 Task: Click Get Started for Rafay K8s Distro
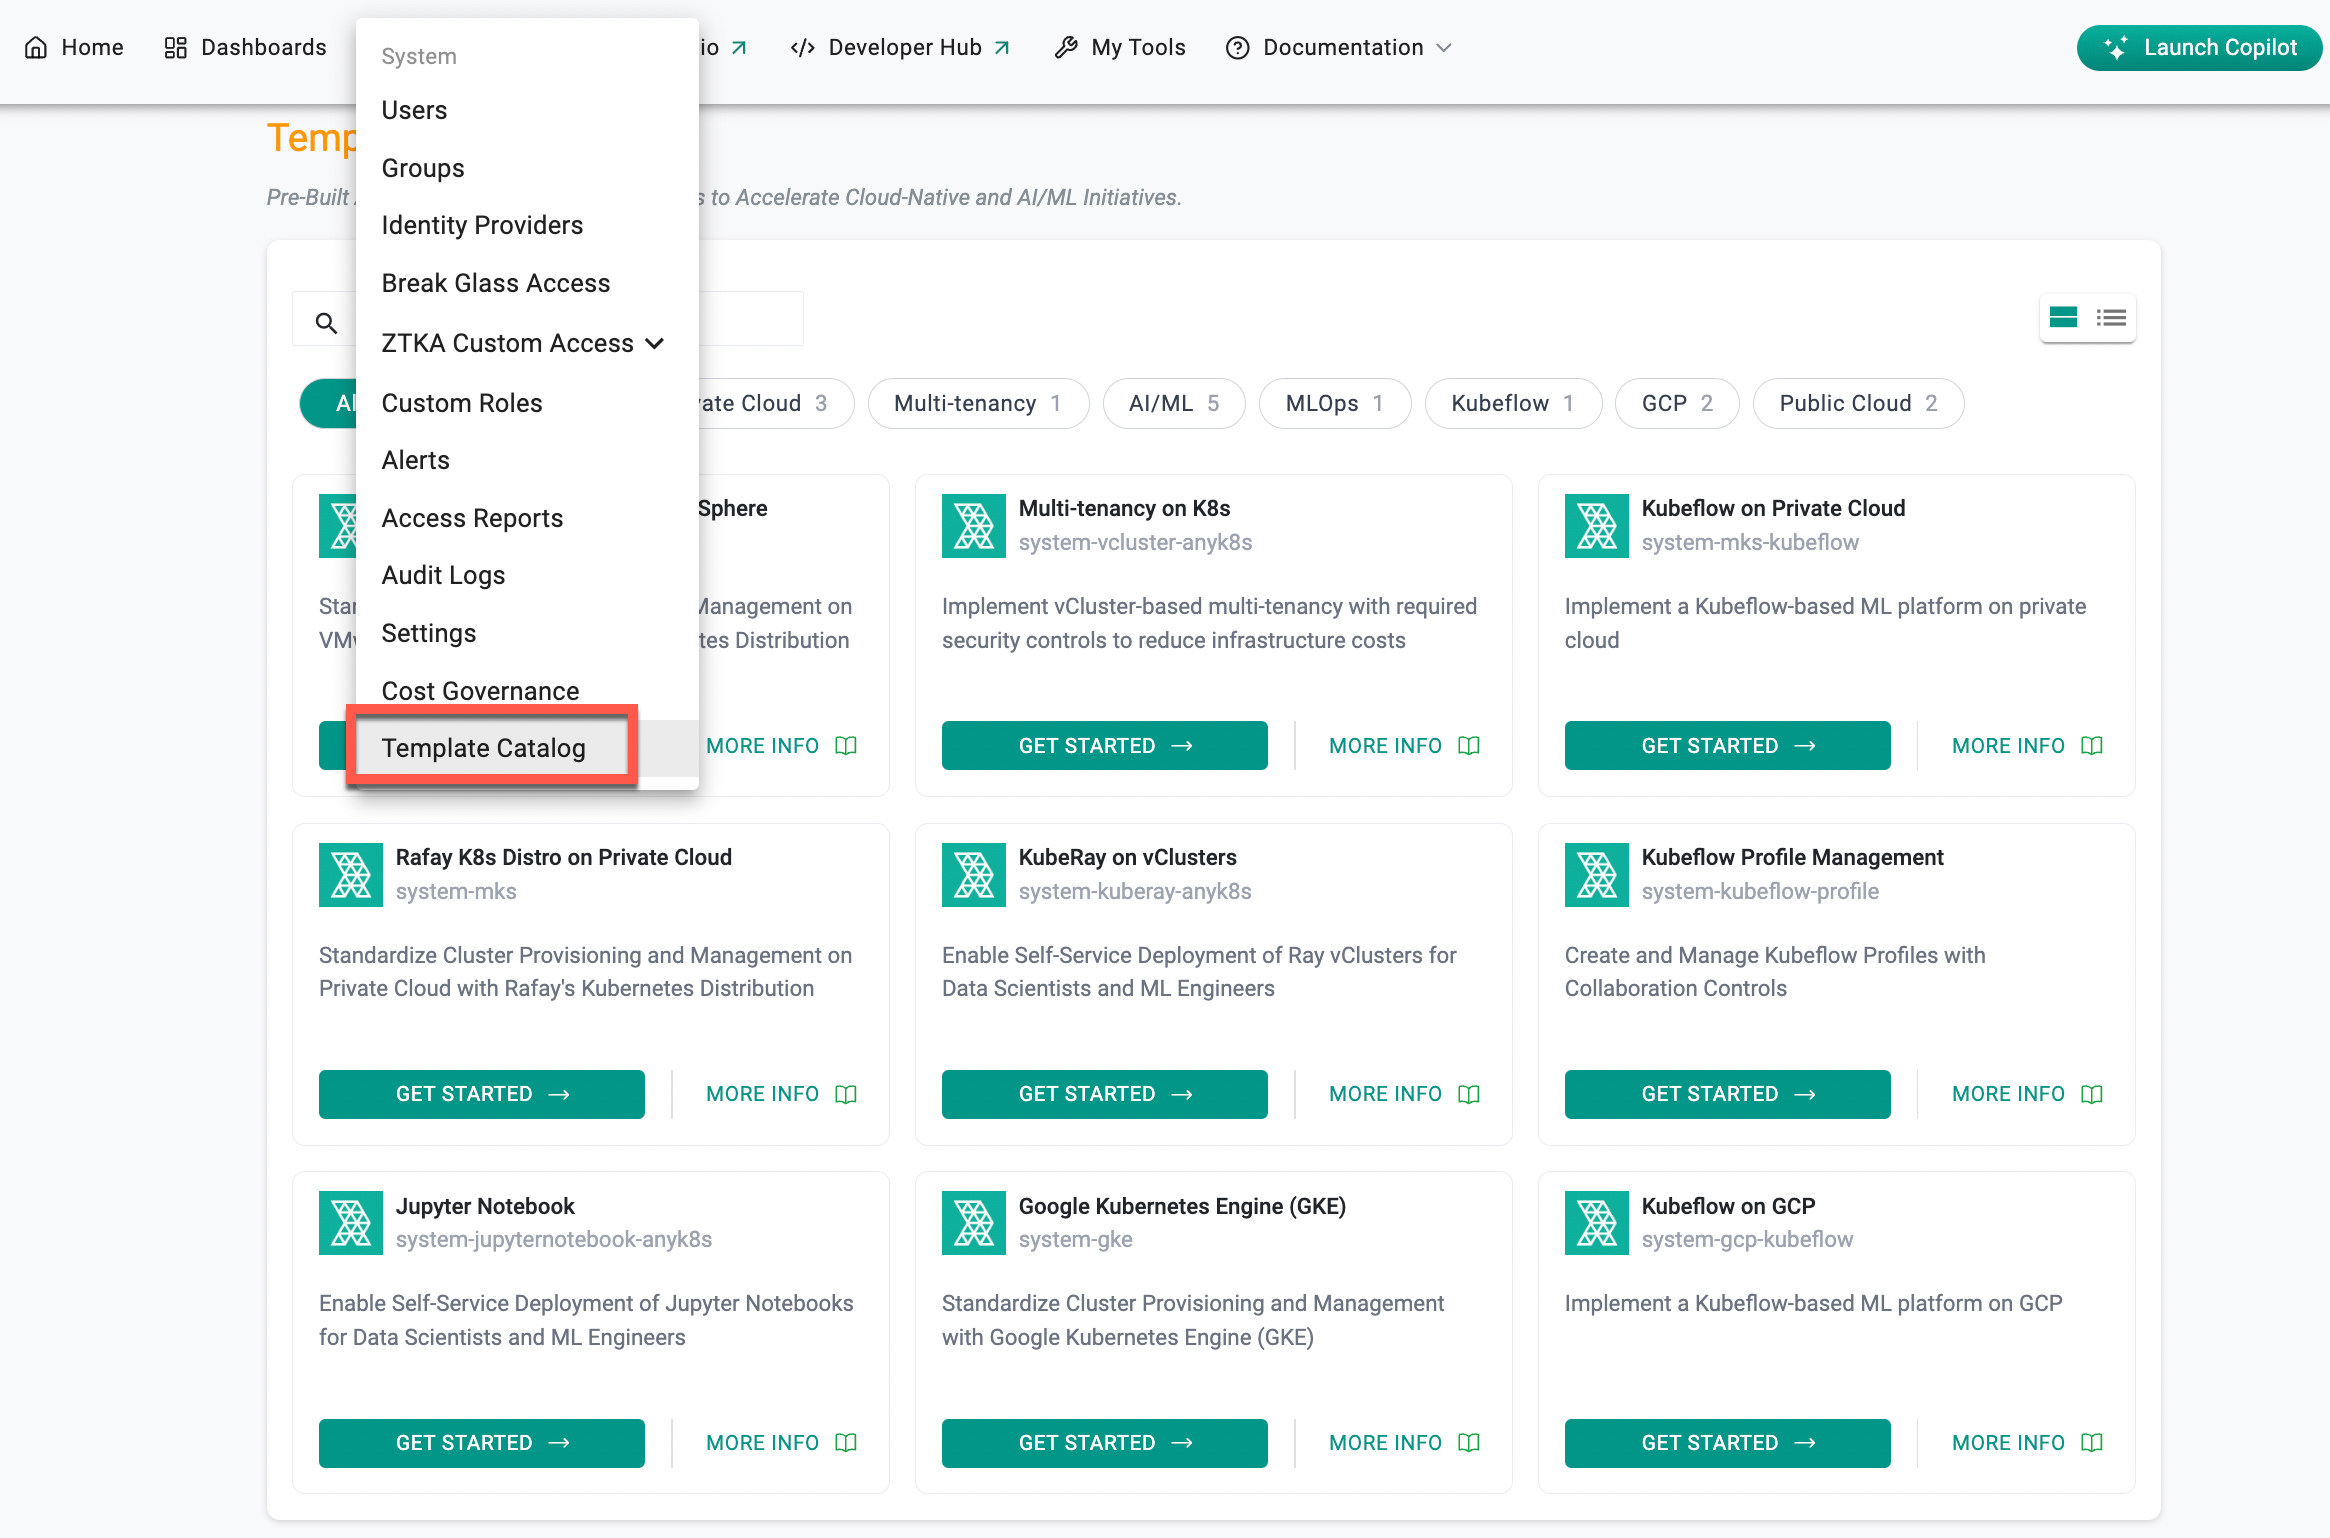(481, 1094)
